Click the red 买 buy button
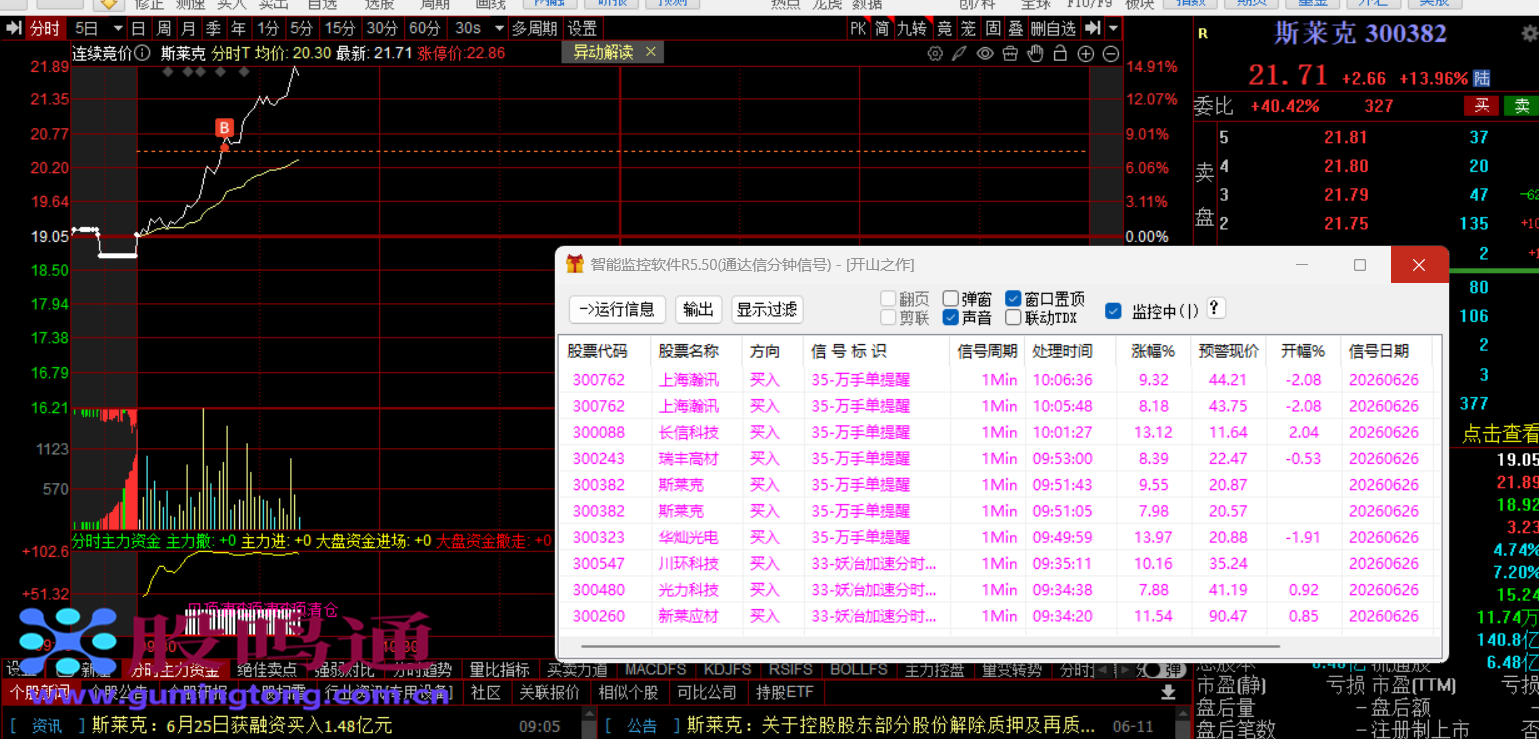 click(x=1482, y=106)
